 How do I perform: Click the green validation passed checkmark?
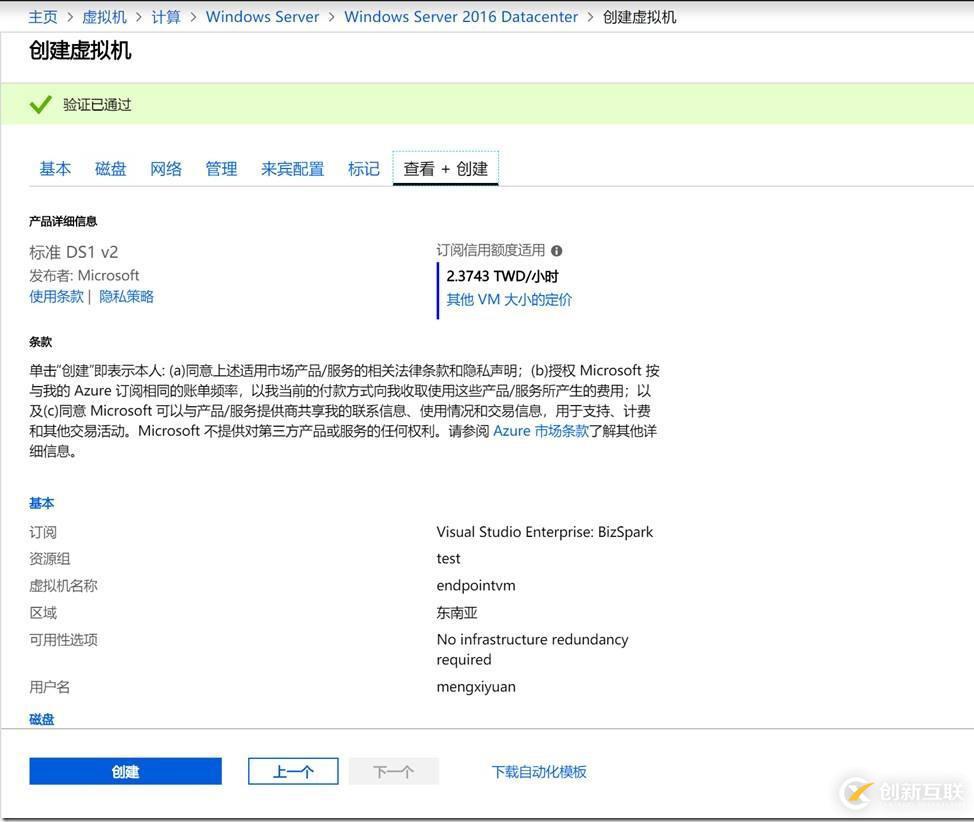[40, 104]
